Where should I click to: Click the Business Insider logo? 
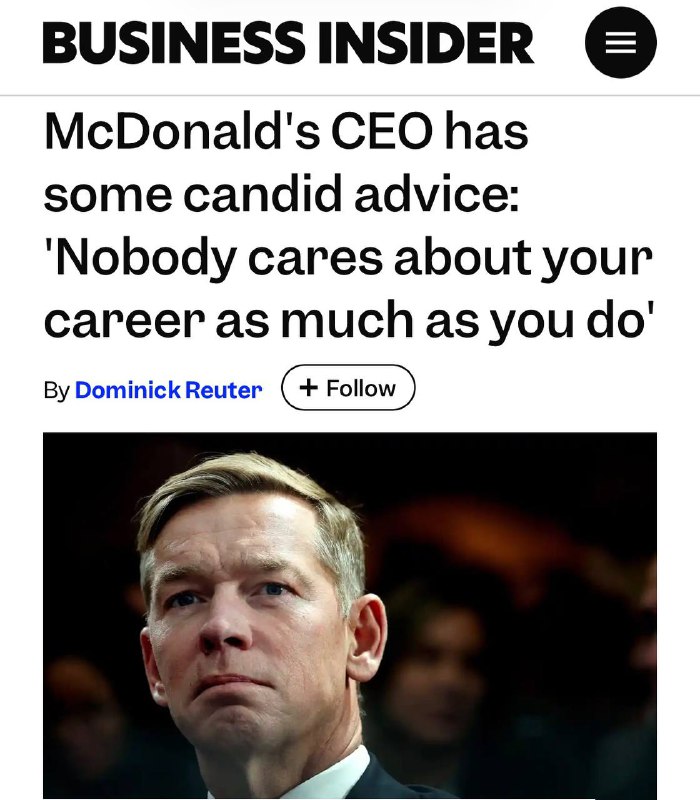point(288,44)
